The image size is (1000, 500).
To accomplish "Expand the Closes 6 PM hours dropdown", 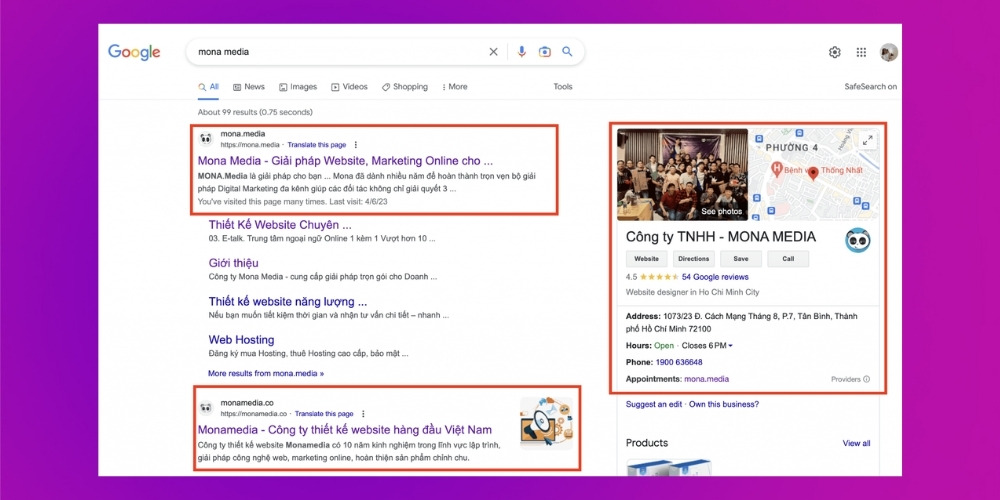I will [x=708, y=346].
